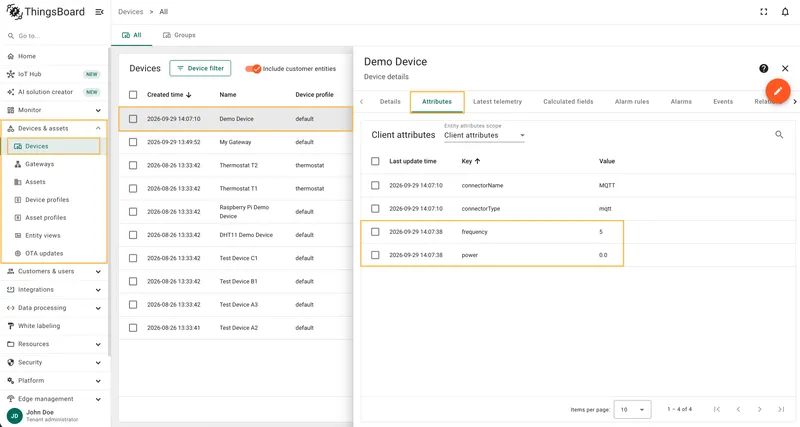Go to previous attributes page
800x427 pixels.
(738, 409)
